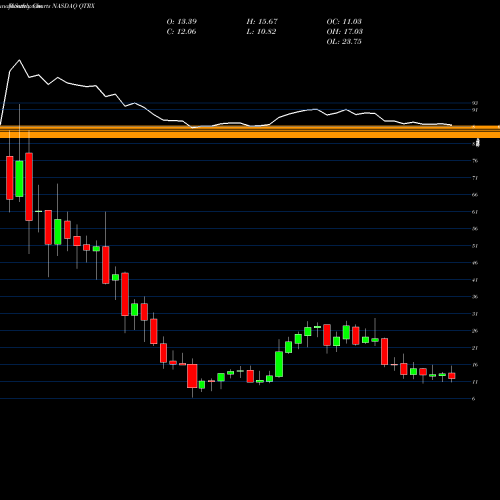Click the 41 price axis label
This screenshot has height=500, width=500.
(475, 280)
